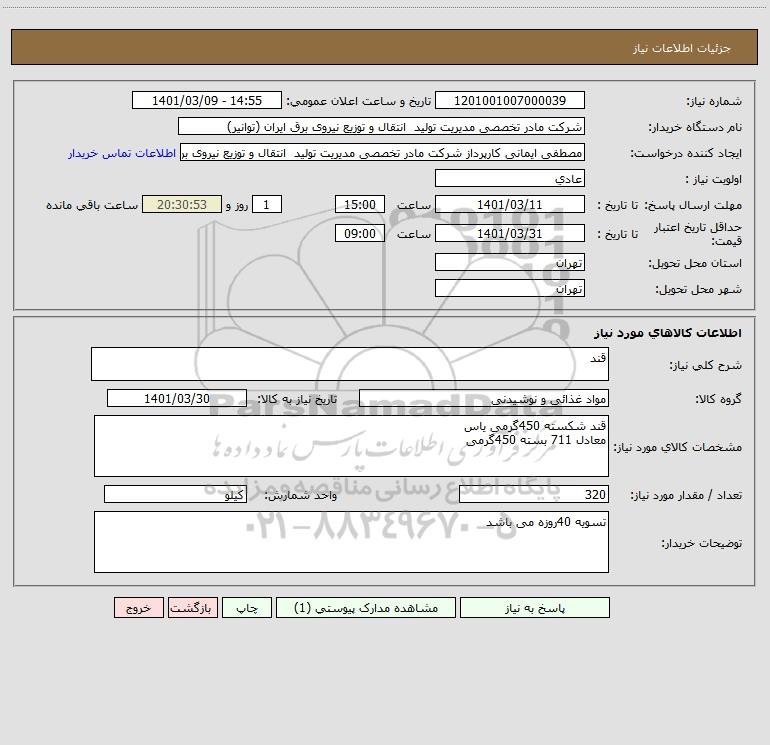Click the remaining days field showing 1
770x745 pixels.
pyautogui.click(x=267, y=204)
